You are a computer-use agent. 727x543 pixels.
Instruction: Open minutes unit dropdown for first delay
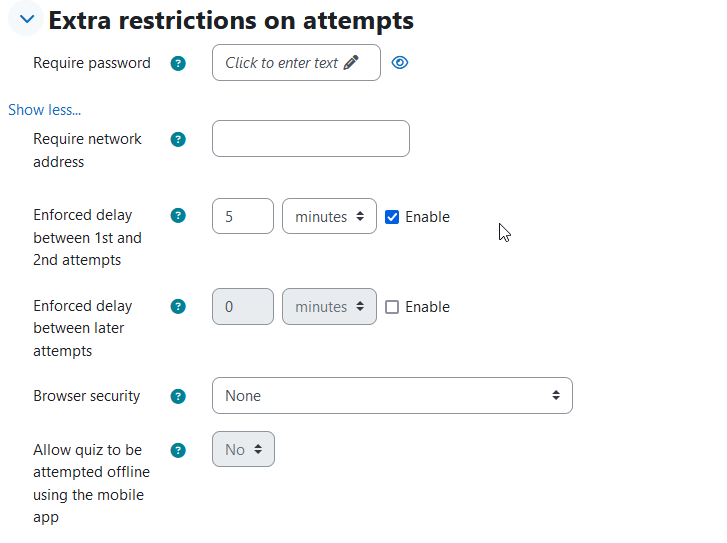tap(329, 216)
